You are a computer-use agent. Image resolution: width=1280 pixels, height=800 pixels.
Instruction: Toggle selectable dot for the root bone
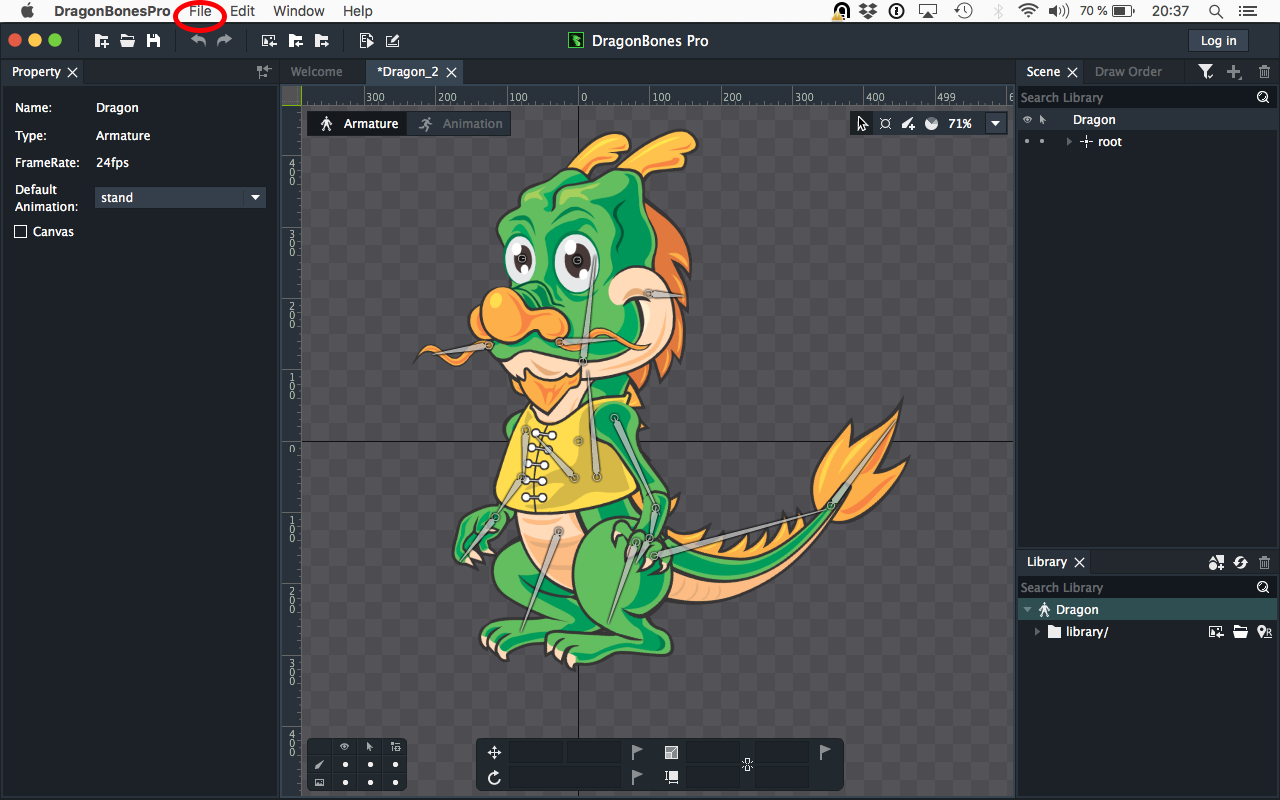pos(1042,142)
